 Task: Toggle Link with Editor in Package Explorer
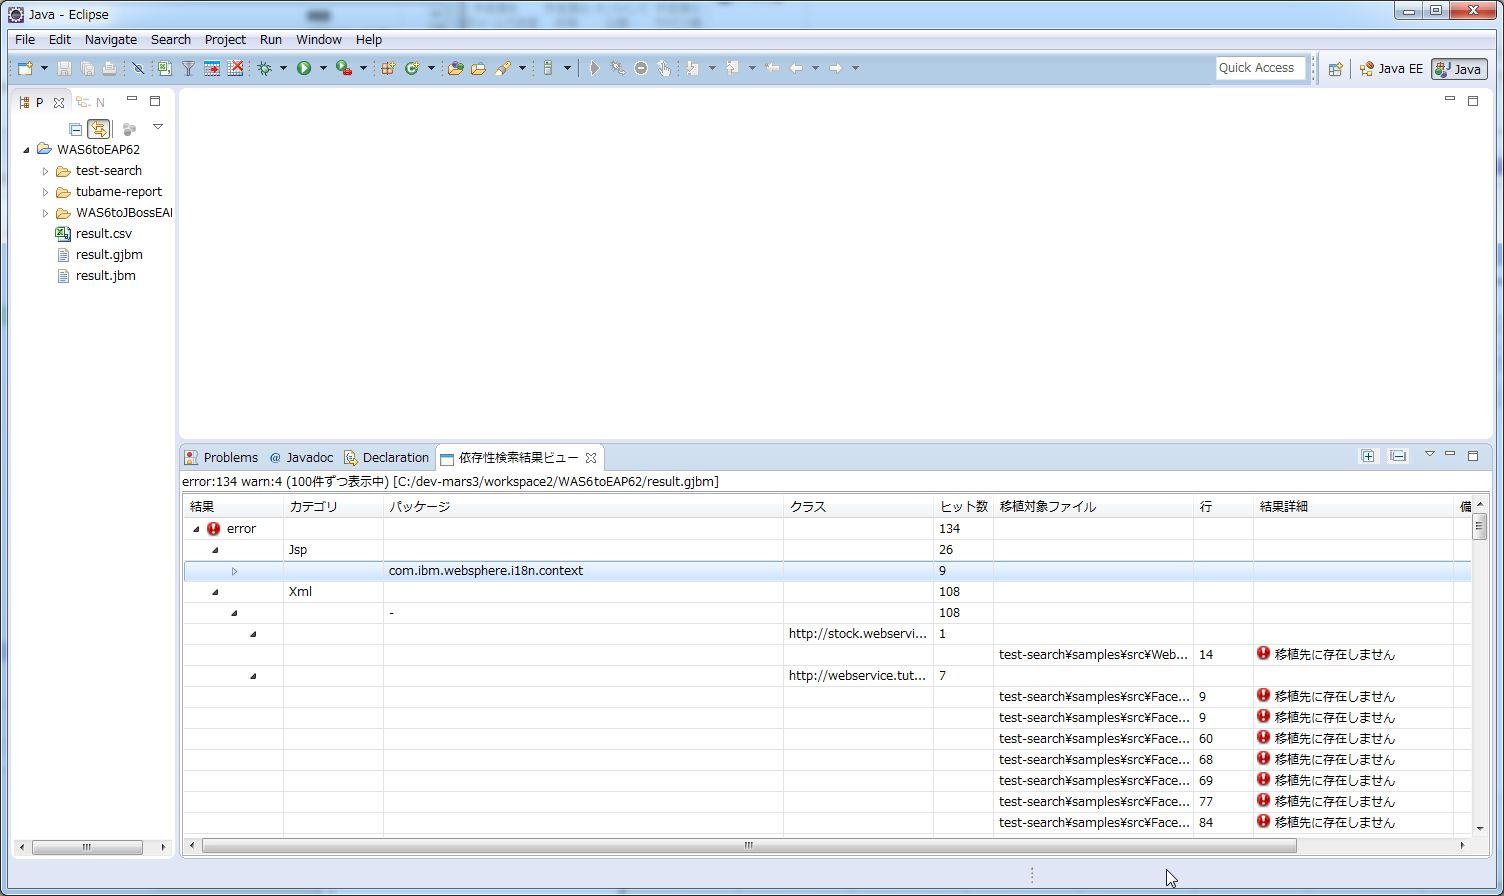98,129
